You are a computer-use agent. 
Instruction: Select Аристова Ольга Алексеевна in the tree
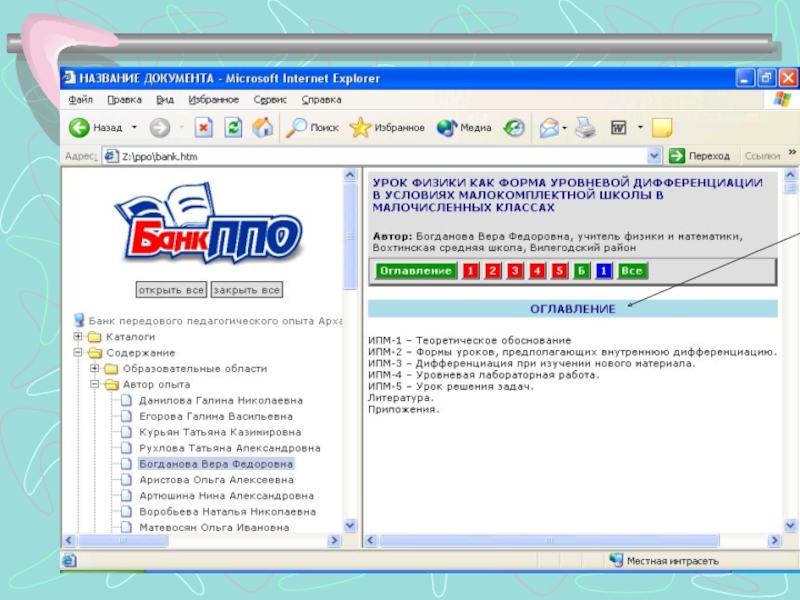point(216,480)
